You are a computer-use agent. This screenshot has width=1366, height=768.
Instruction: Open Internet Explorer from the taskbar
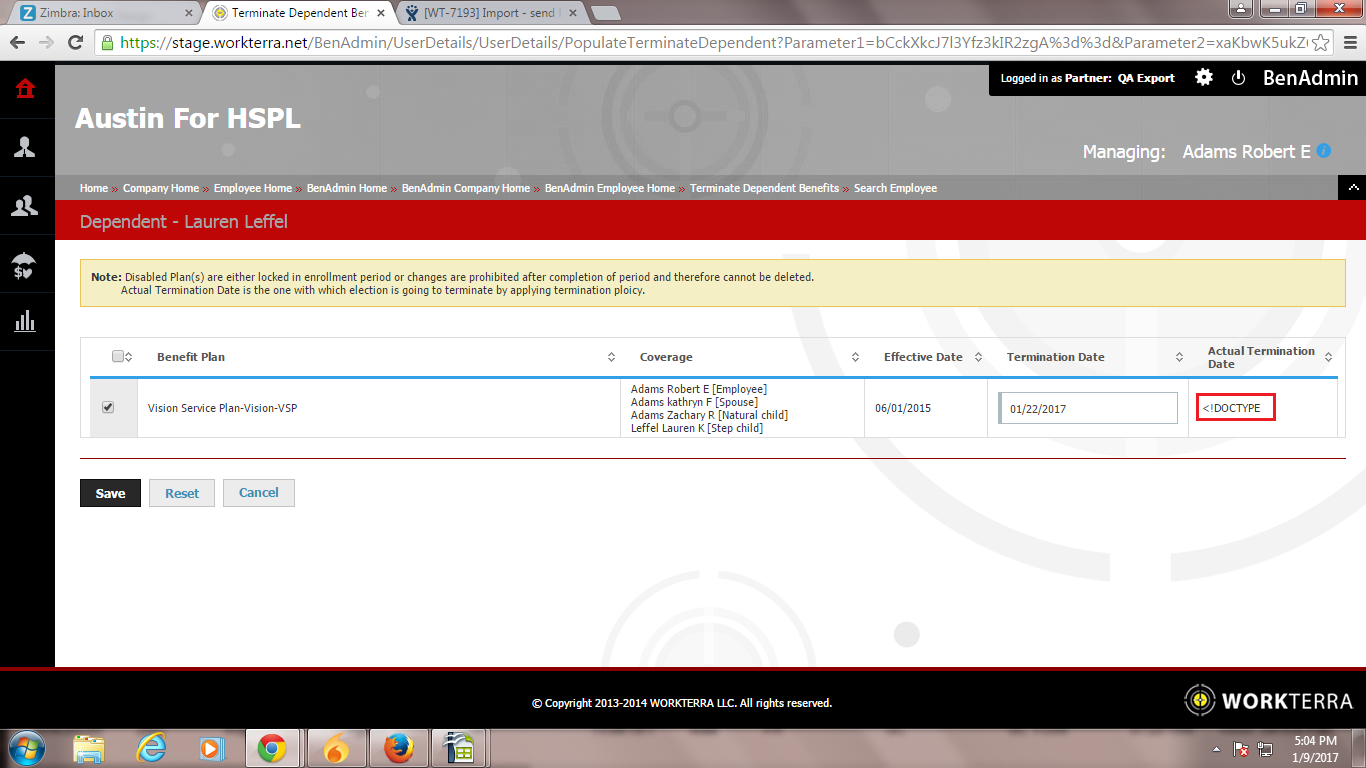tap(151, 748)
